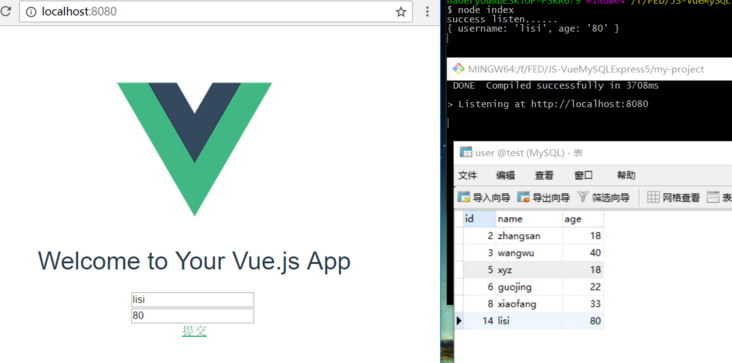Click the 提交 submit link
The image size is (732, 363).
point(194,331)
